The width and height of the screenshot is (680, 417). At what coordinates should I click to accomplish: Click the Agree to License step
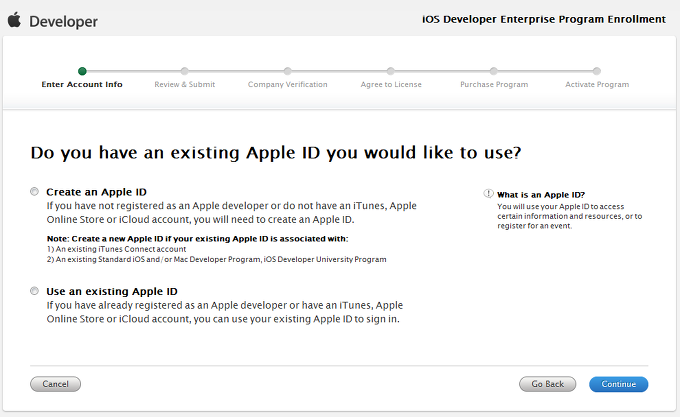tap(391, 84)
